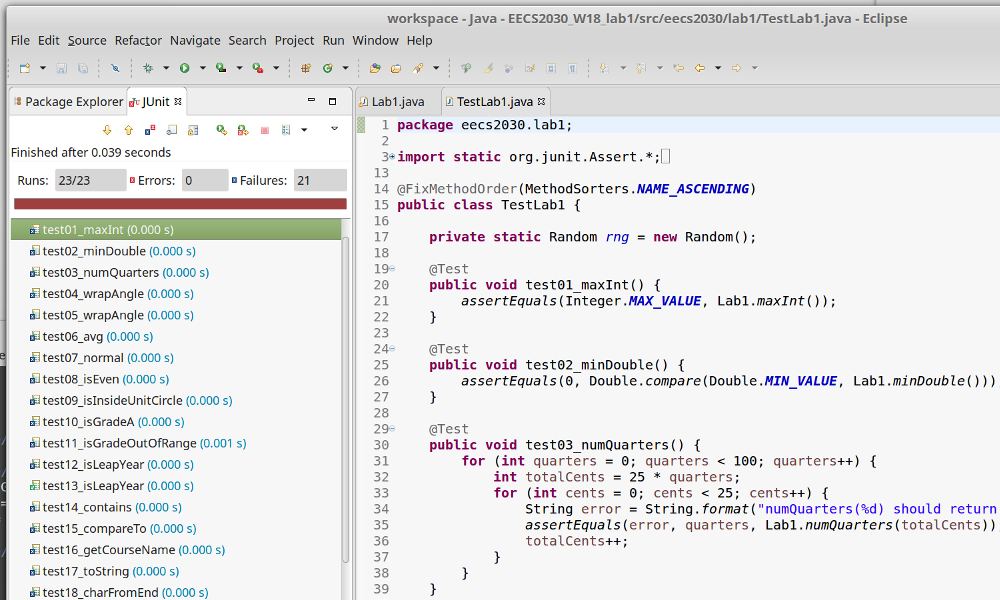This screenshot has width=1000, height=600.
Task: Collapse the test01_maxInt method fold marker
Action: pyautogui.click(x=391, y=269)
